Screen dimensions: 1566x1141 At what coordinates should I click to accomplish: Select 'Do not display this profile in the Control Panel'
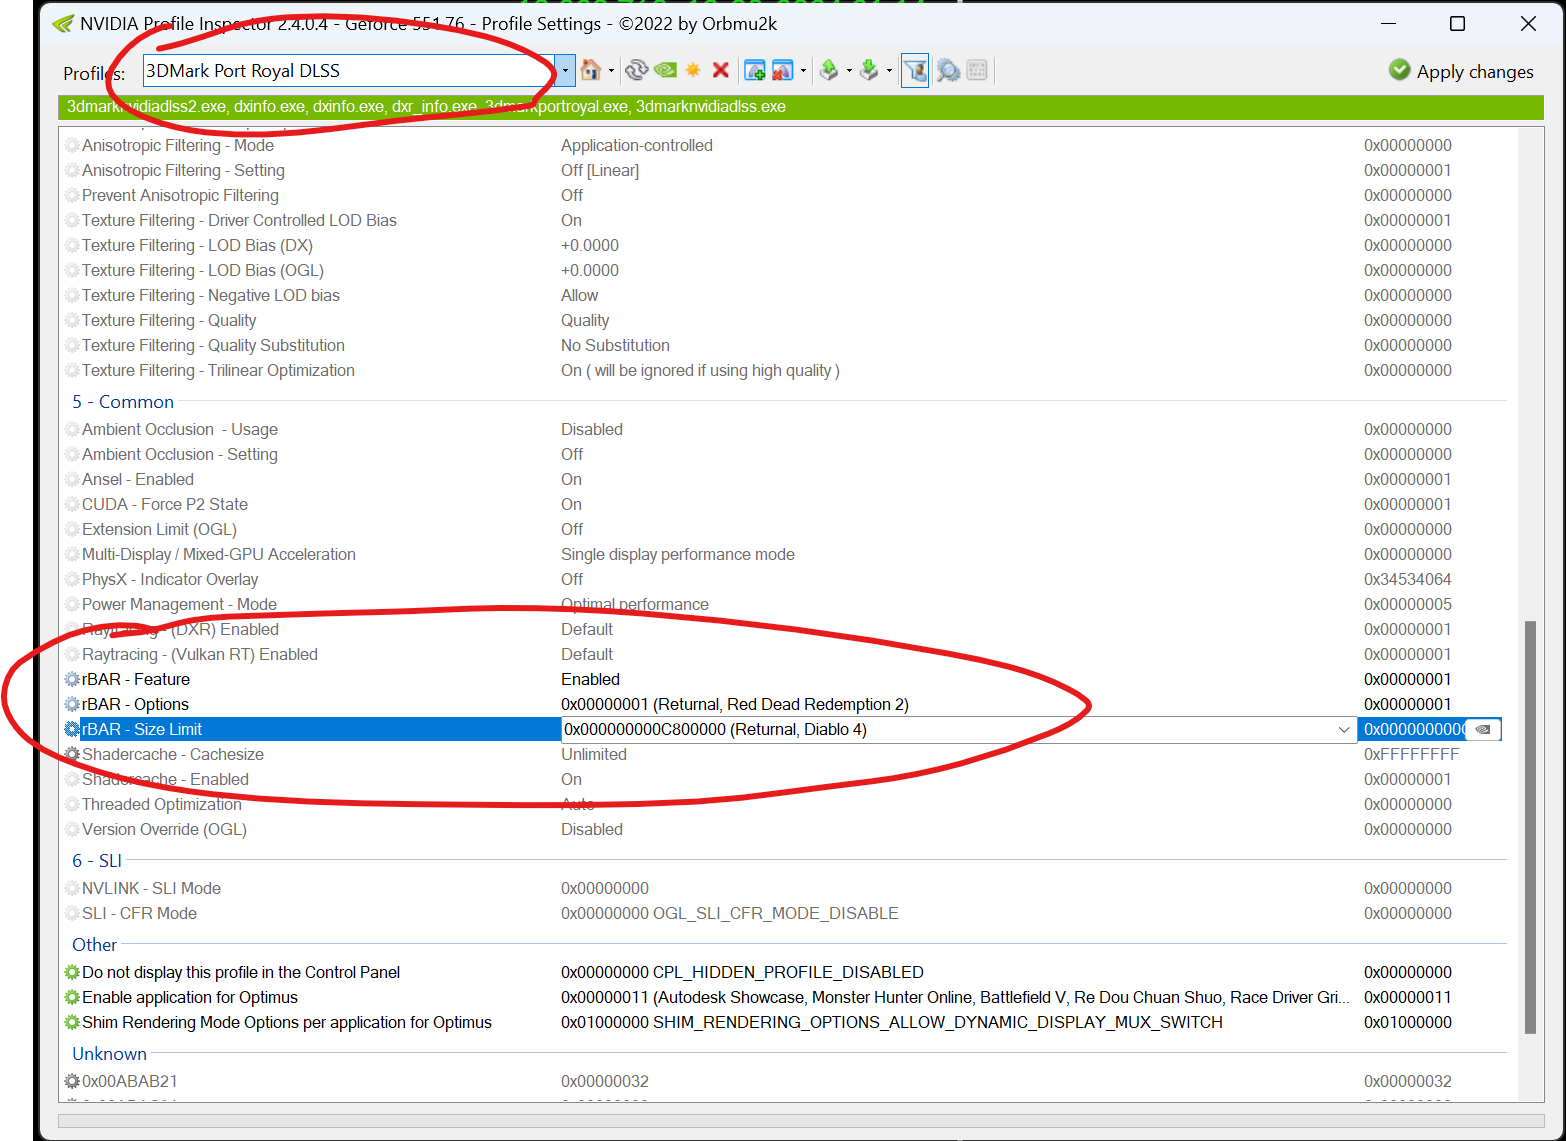coord(241,973)
